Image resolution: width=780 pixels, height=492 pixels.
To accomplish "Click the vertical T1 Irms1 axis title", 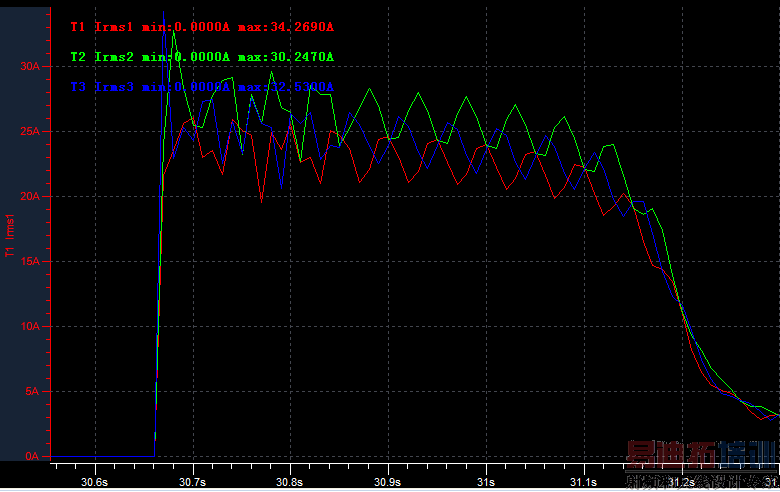I will [x=9, y=236].
